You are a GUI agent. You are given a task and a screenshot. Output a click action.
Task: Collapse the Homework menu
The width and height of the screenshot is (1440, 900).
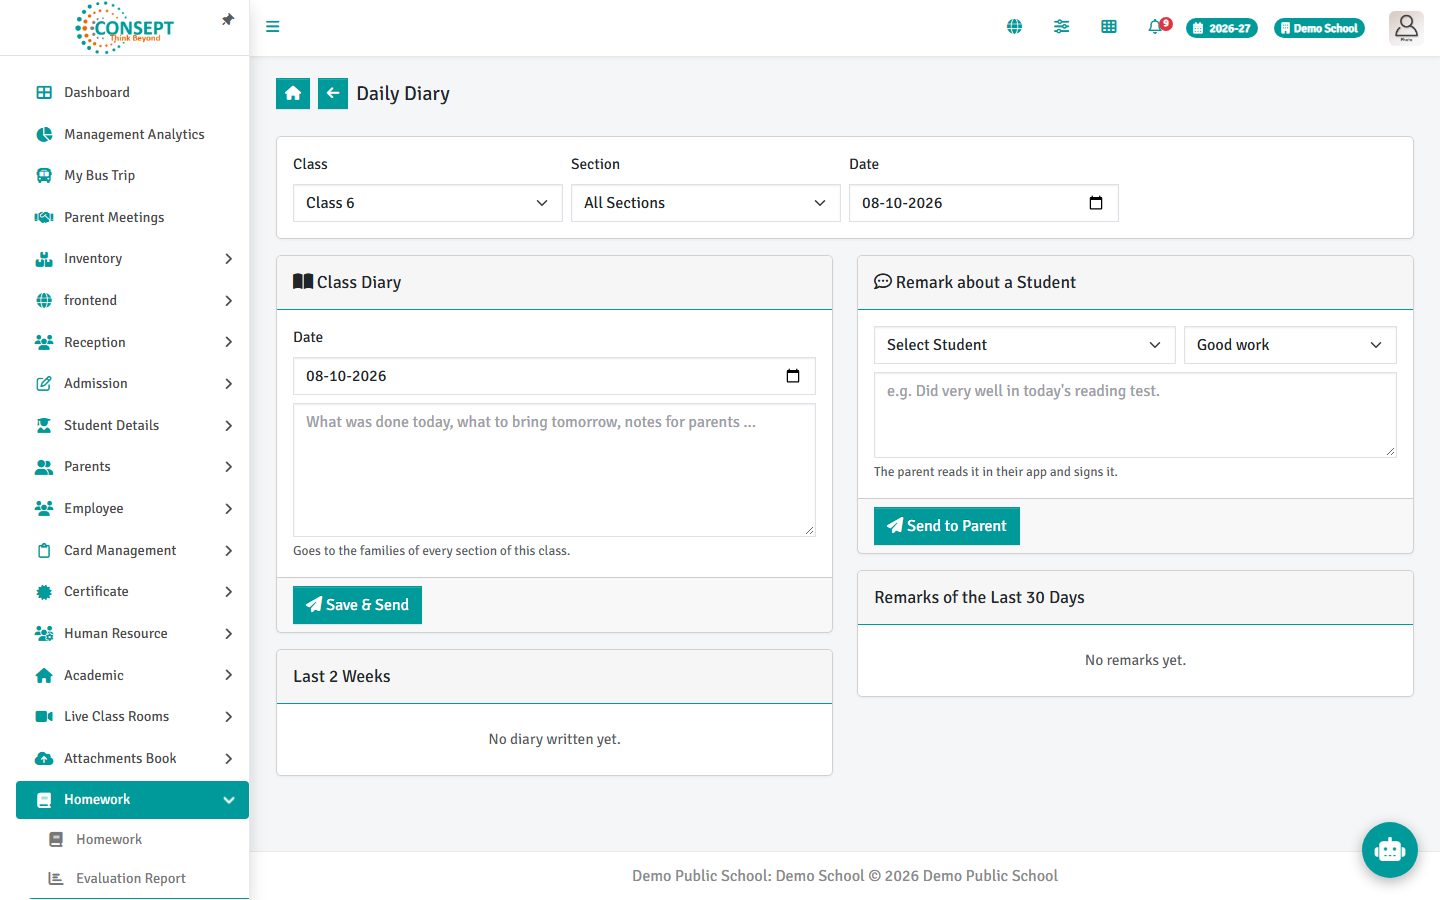(132, 800)
